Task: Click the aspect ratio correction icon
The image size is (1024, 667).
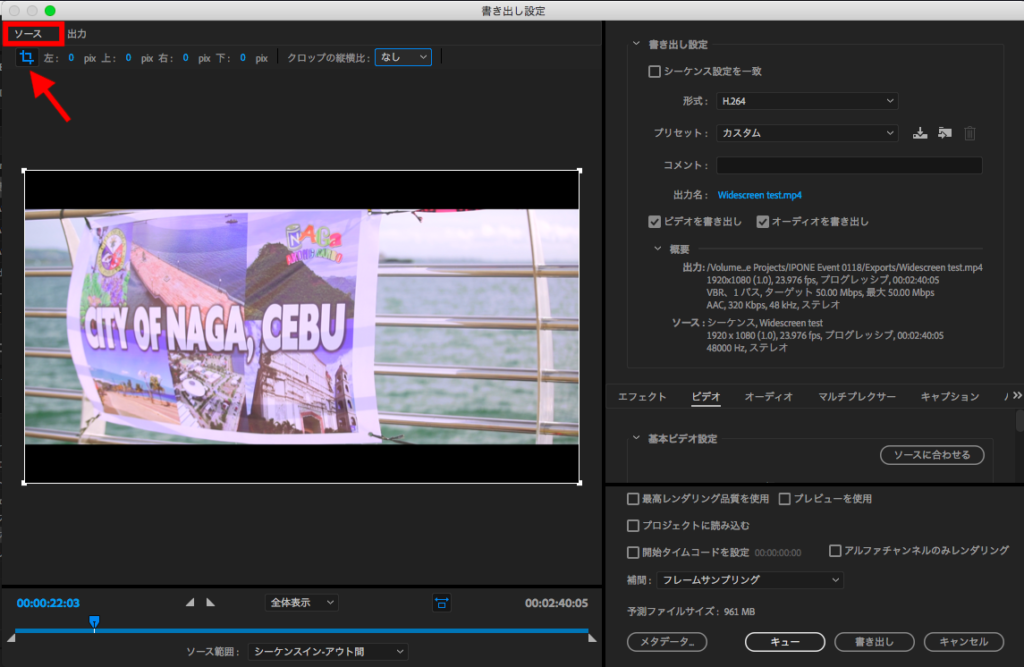Action: pyautogui.click(x=441, y=602)
